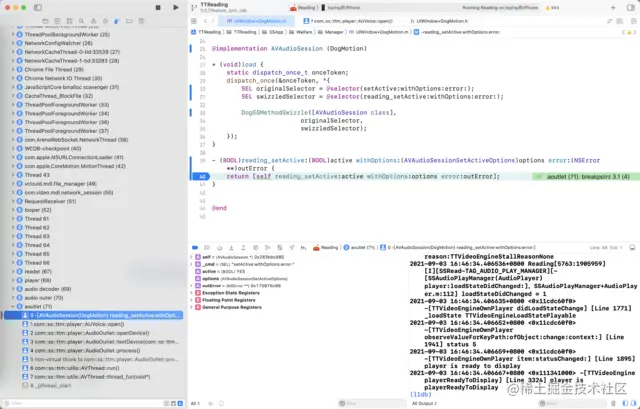
Task: Expand the player (68) thread
Action: [x=13, y=280]
